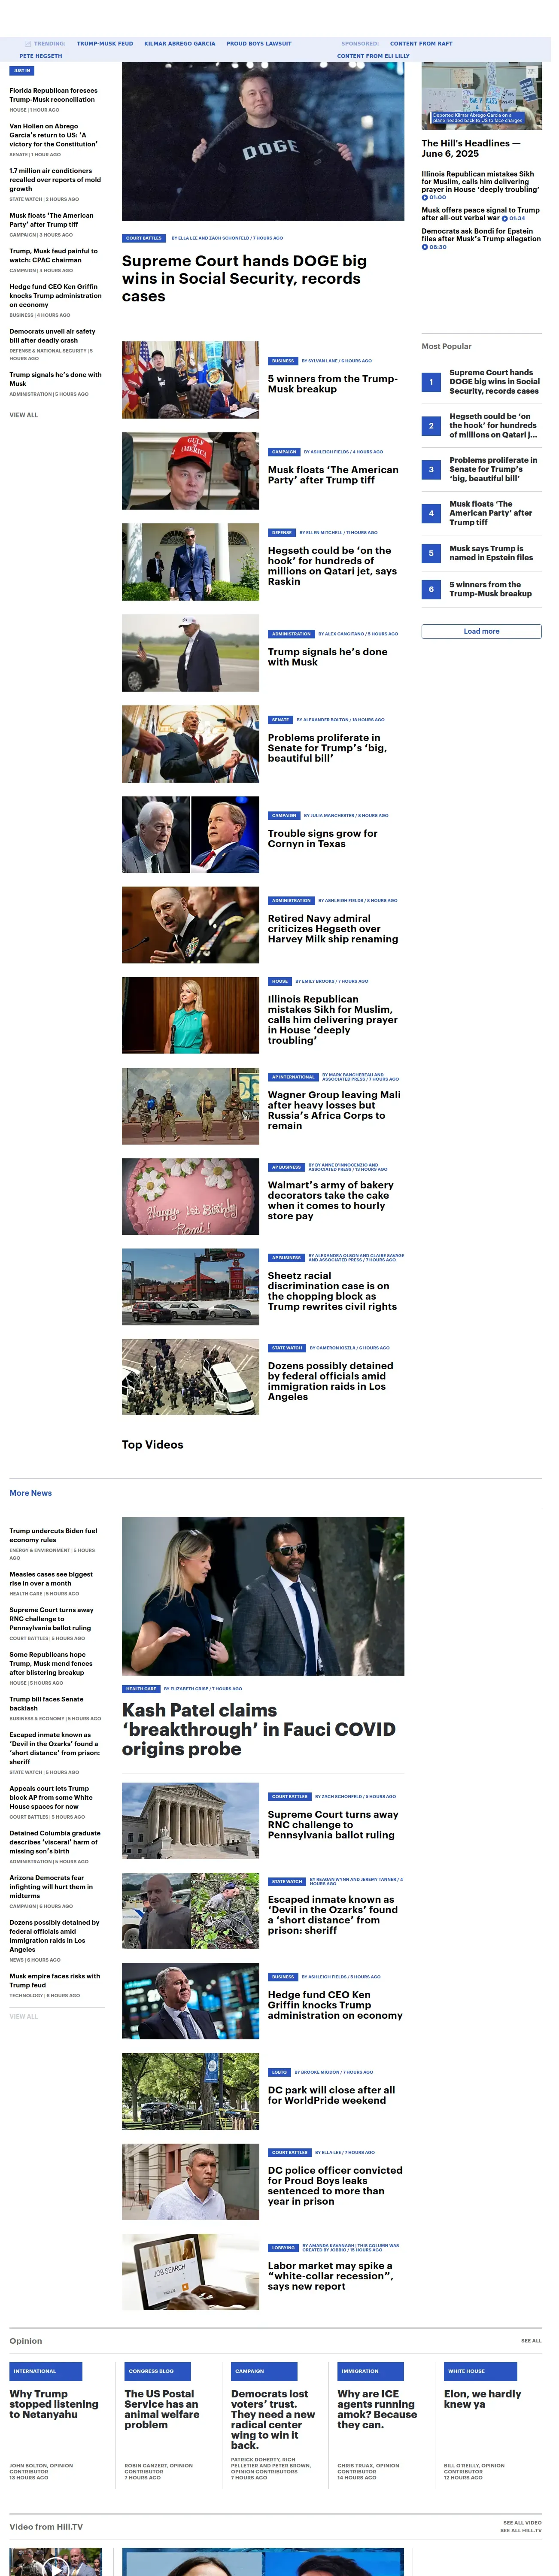
Task: Click the International opinion category tab
Action: (x=45, y=2371)
